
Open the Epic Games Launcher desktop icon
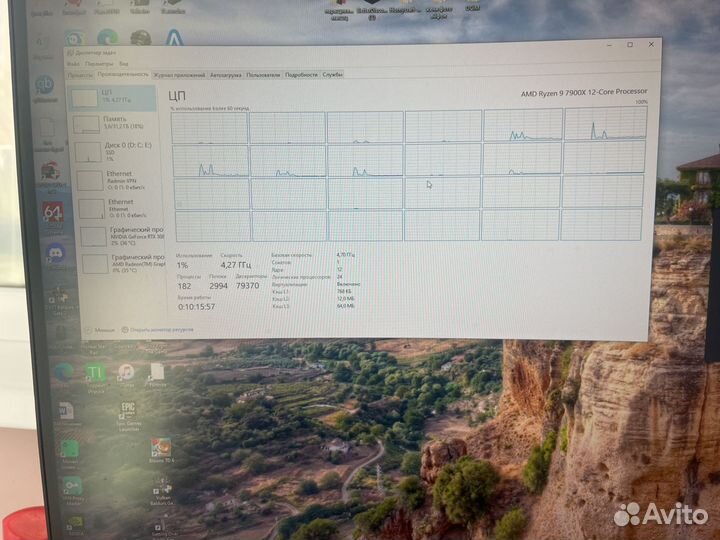coord(128,412)
